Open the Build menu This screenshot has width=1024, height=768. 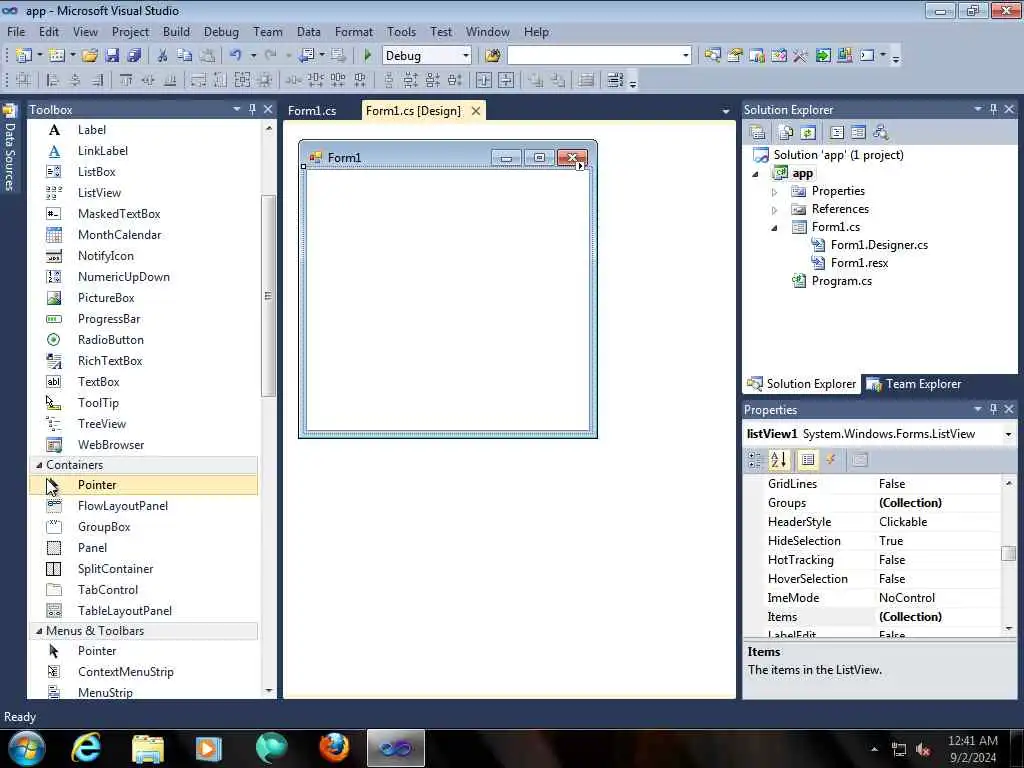pyautogui.click(x=176, y=32)
